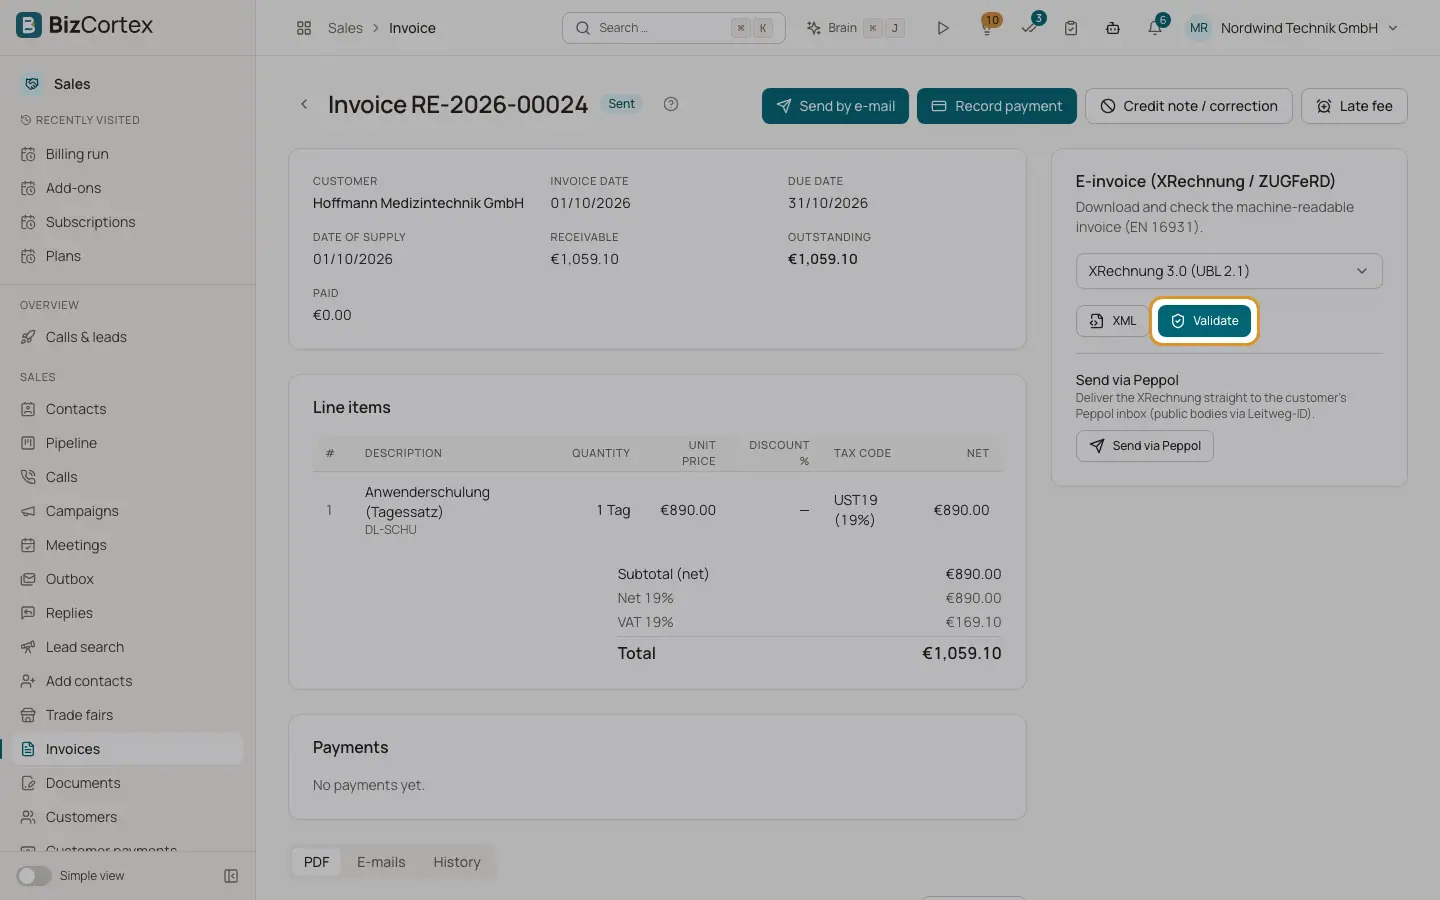This screenshot has height=900, width=1440.
Task: Open the Brain assistant button
Action: tap(856, 28)
